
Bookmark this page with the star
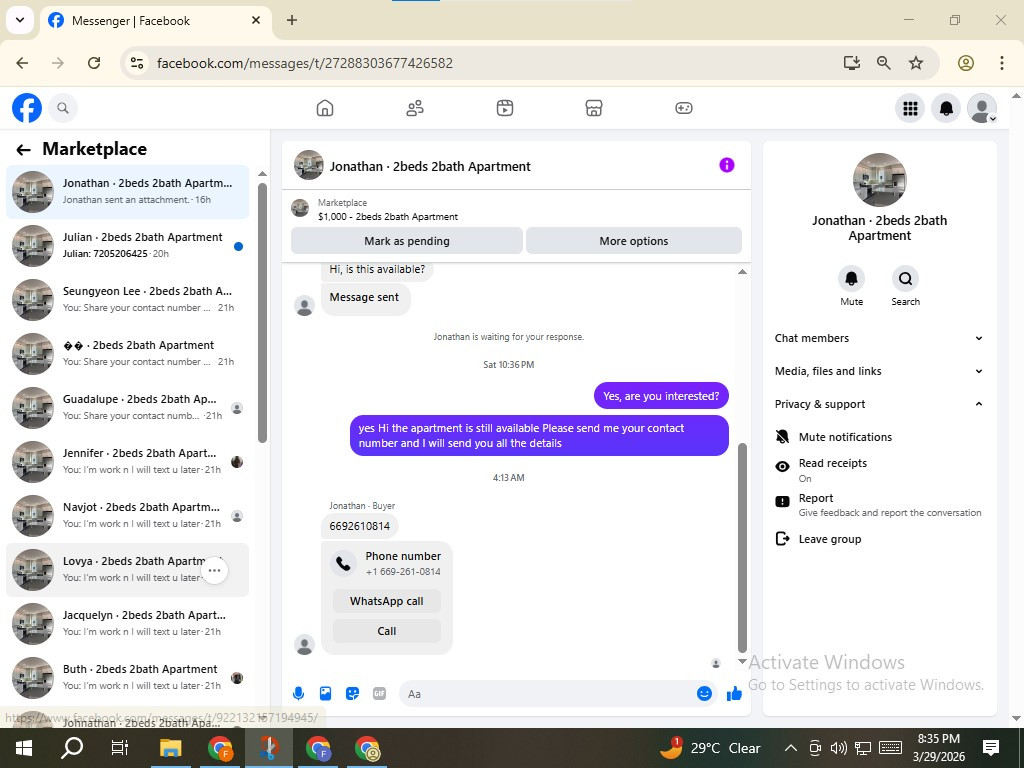point(916,63)
